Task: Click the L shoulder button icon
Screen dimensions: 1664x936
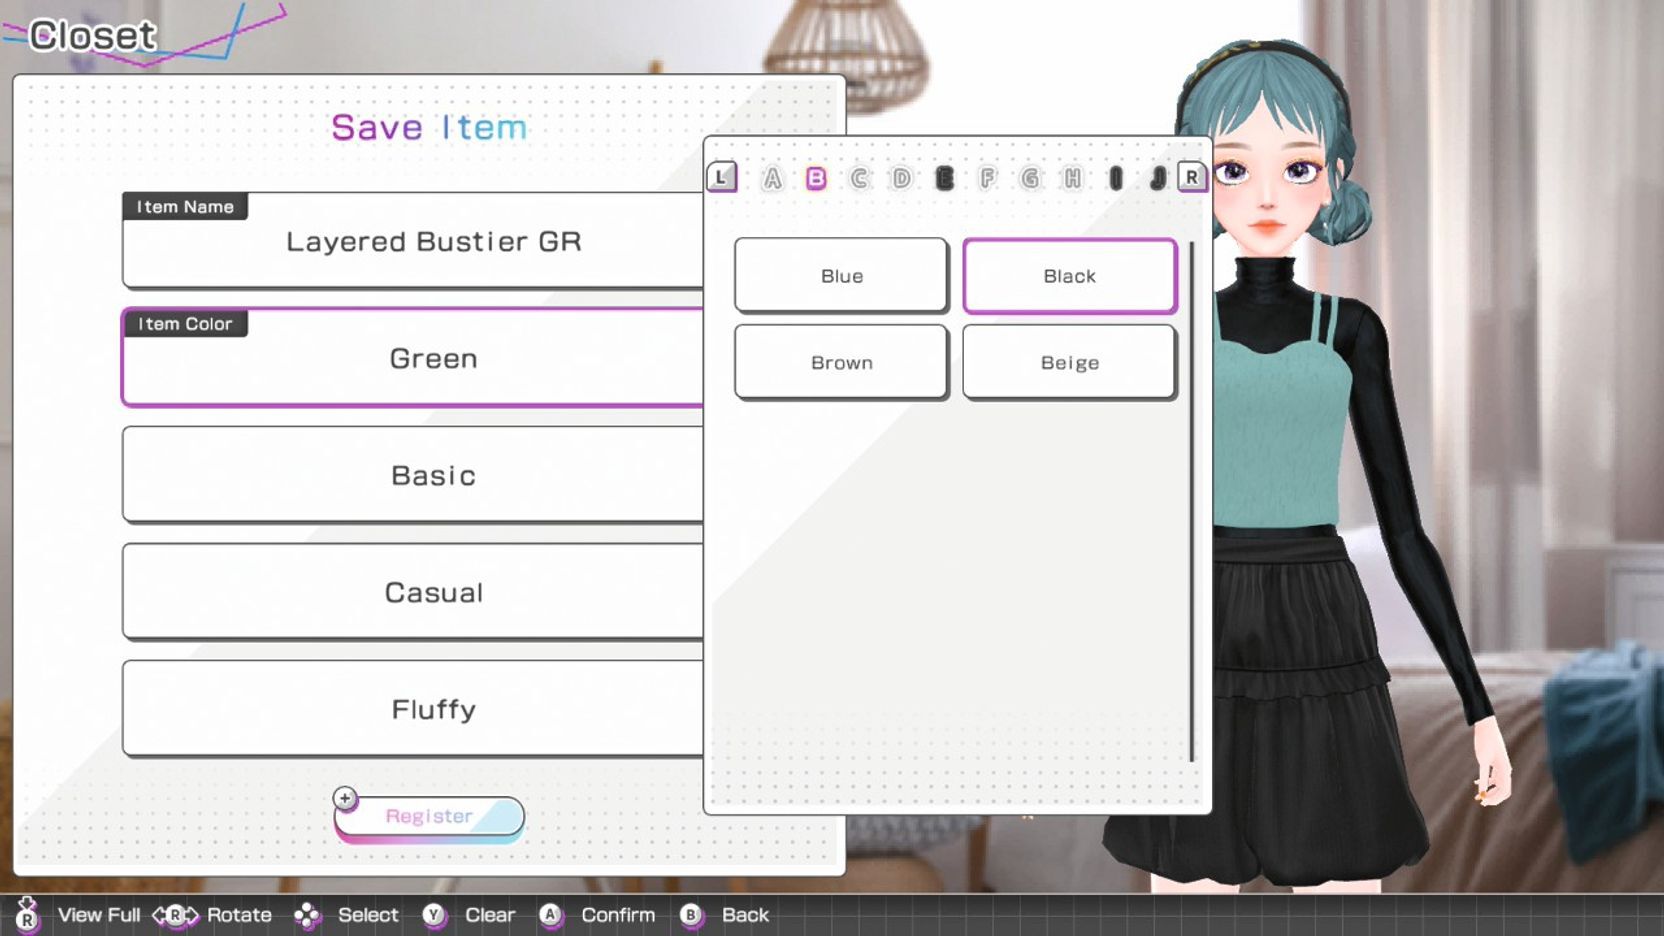Action: coord(721,177)
